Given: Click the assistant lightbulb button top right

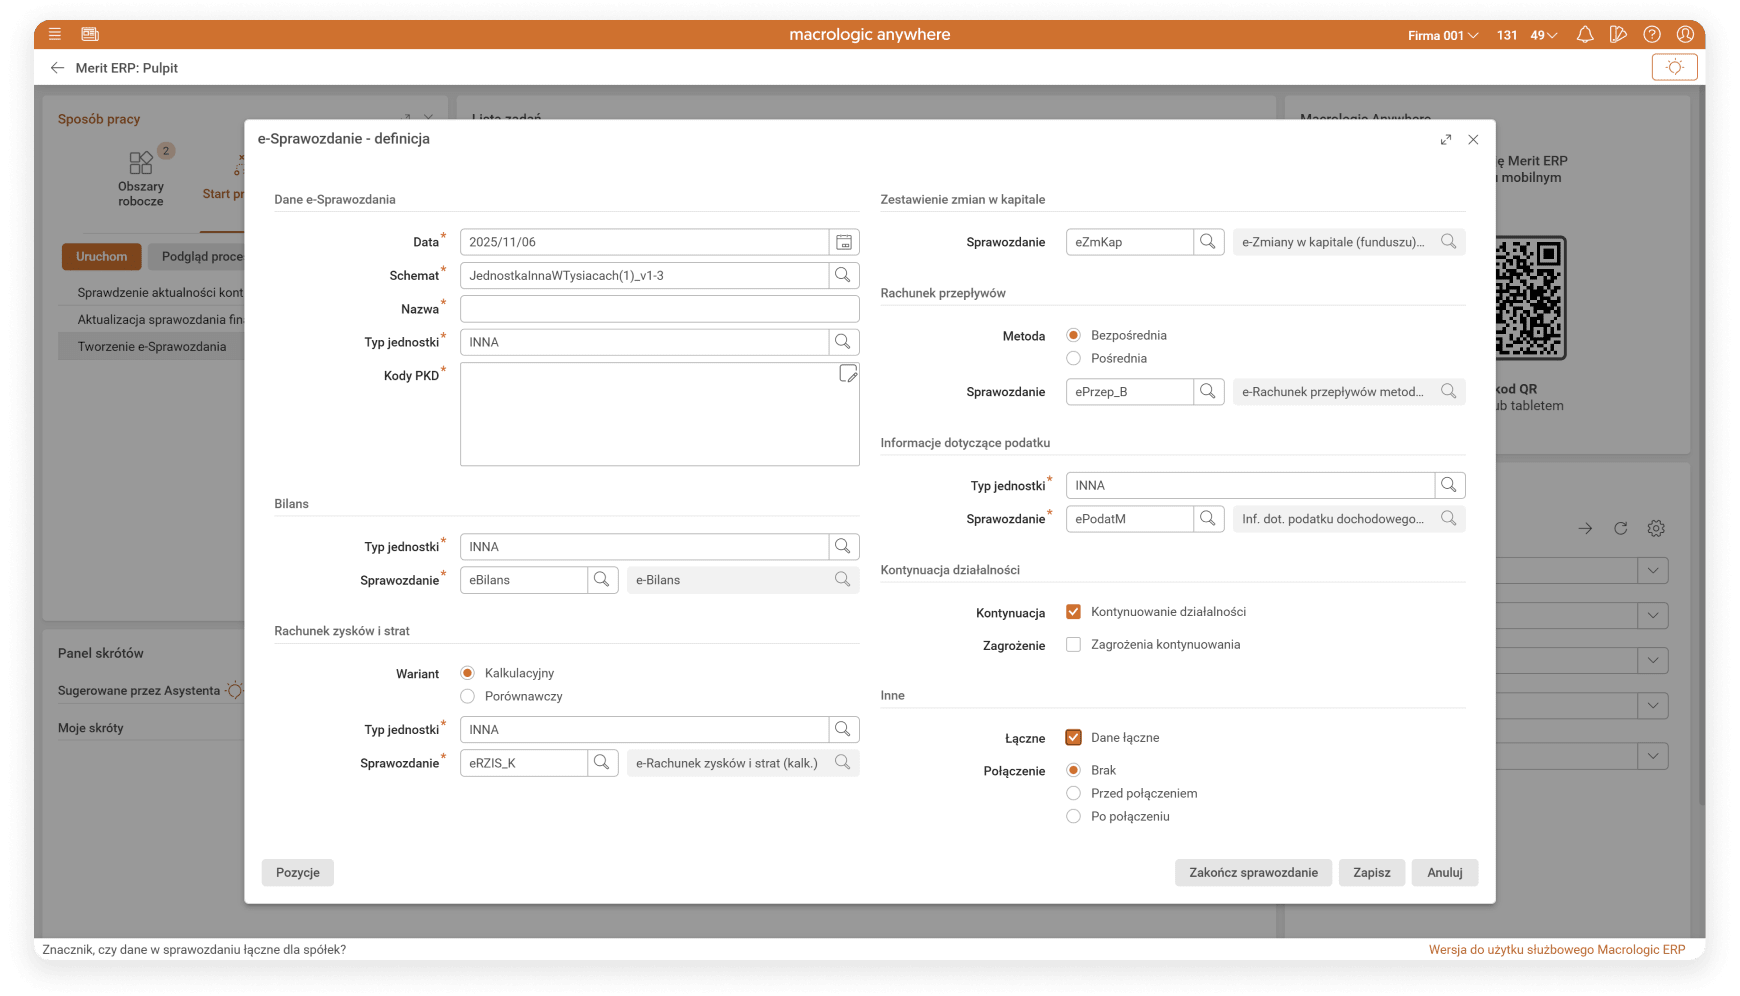Looking at the screenshot, I should [x=1674, y=67].
